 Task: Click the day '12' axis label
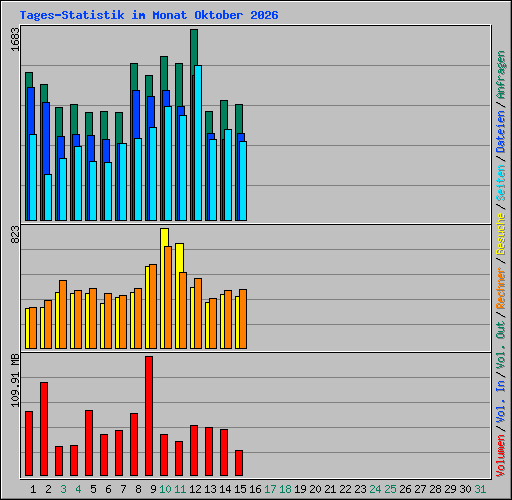[195, 489]
